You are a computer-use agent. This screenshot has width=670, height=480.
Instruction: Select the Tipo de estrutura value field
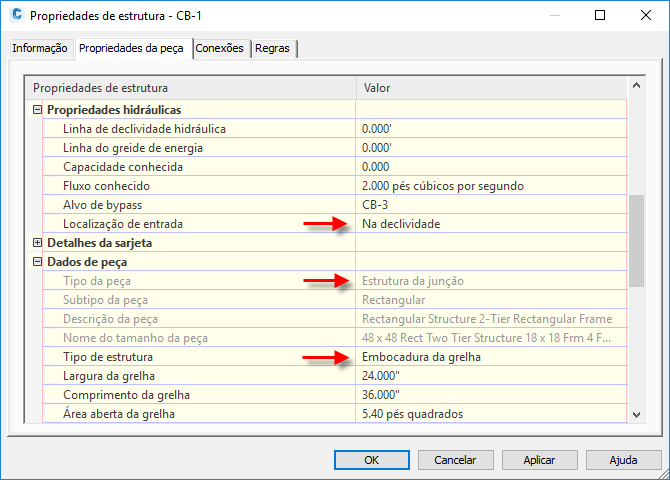(x=491, y=357)
